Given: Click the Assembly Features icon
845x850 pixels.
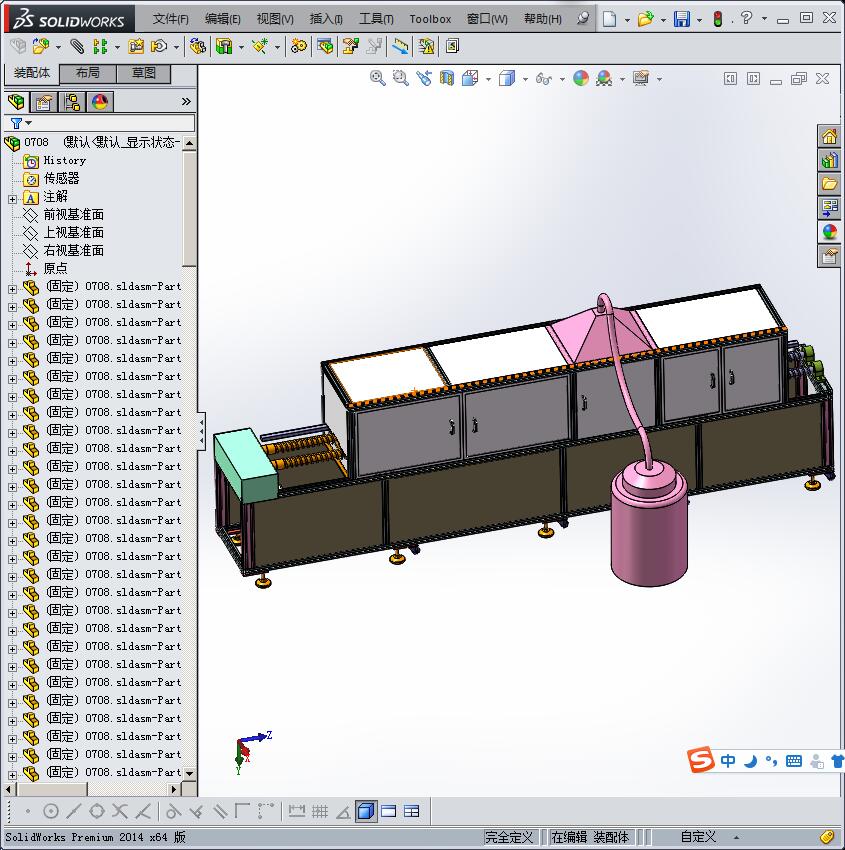Looking at the screenshot, I should pyautogui.click(x=223, y=47).
